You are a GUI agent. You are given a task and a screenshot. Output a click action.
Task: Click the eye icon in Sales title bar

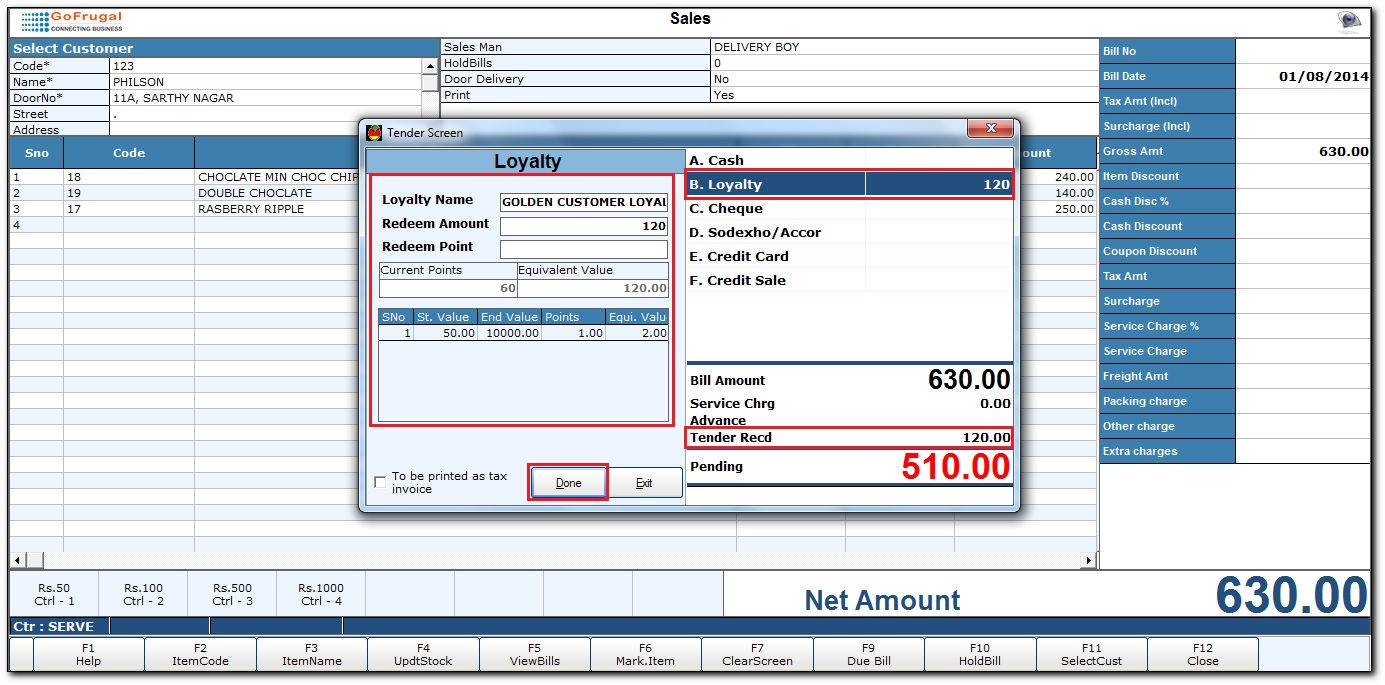click(1350, 20)
